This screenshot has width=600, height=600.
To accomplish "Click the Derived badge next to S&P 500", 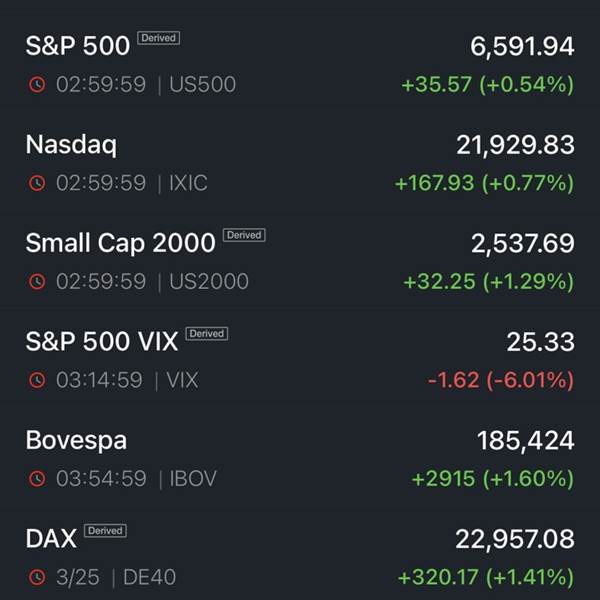I will tap(159, 38).
